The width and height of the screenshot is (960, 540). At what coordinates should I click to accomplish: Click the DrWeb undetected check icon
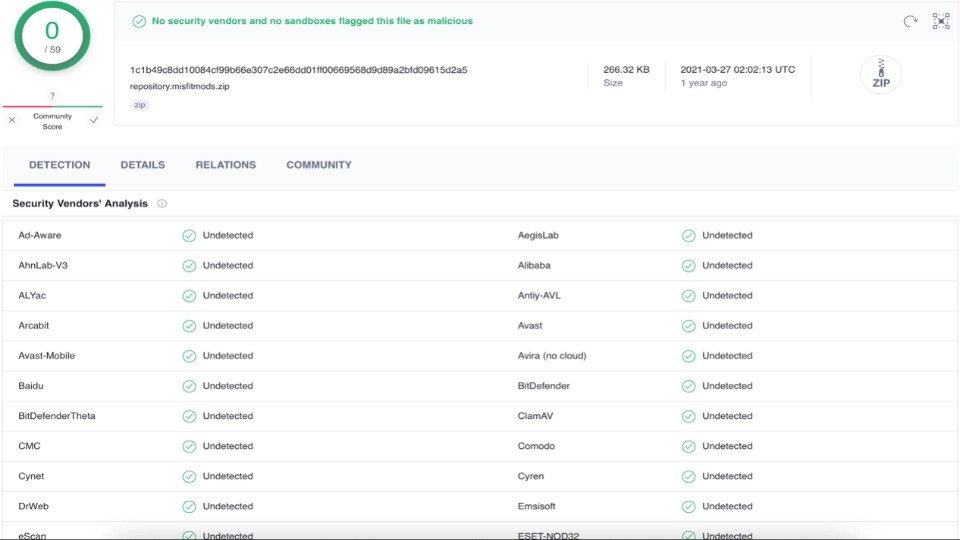[189, 506]
